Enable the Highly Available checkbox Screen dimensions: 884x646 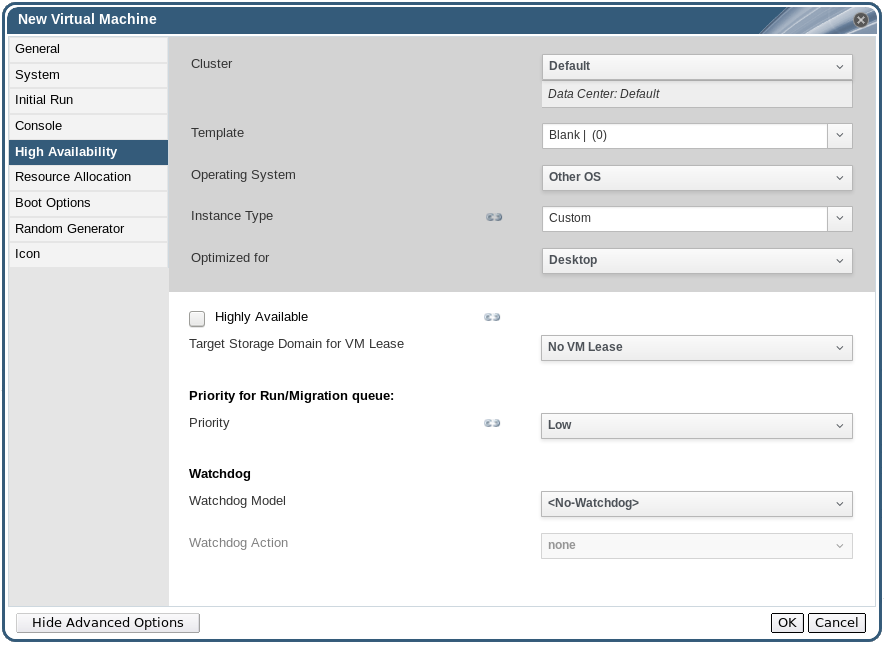pyautogui.click(x=197, y=318)
